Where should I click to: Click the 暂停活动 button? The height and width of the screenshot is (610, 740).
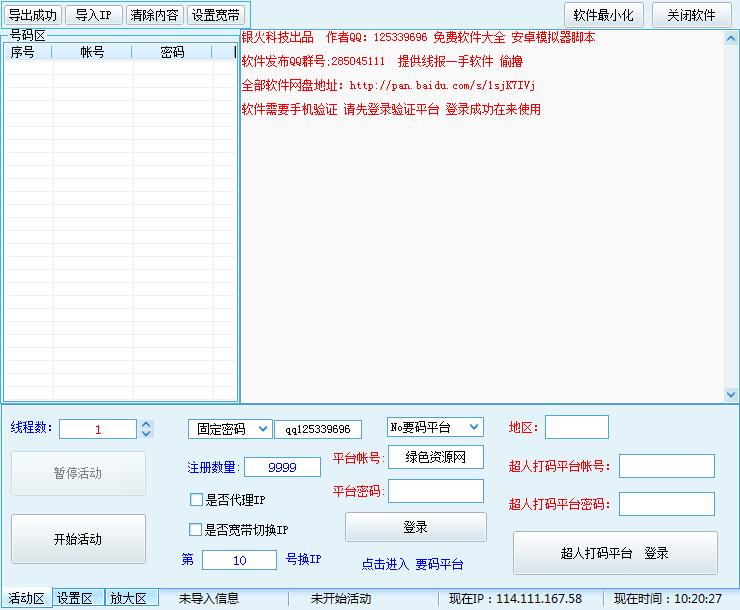point(78,473)
